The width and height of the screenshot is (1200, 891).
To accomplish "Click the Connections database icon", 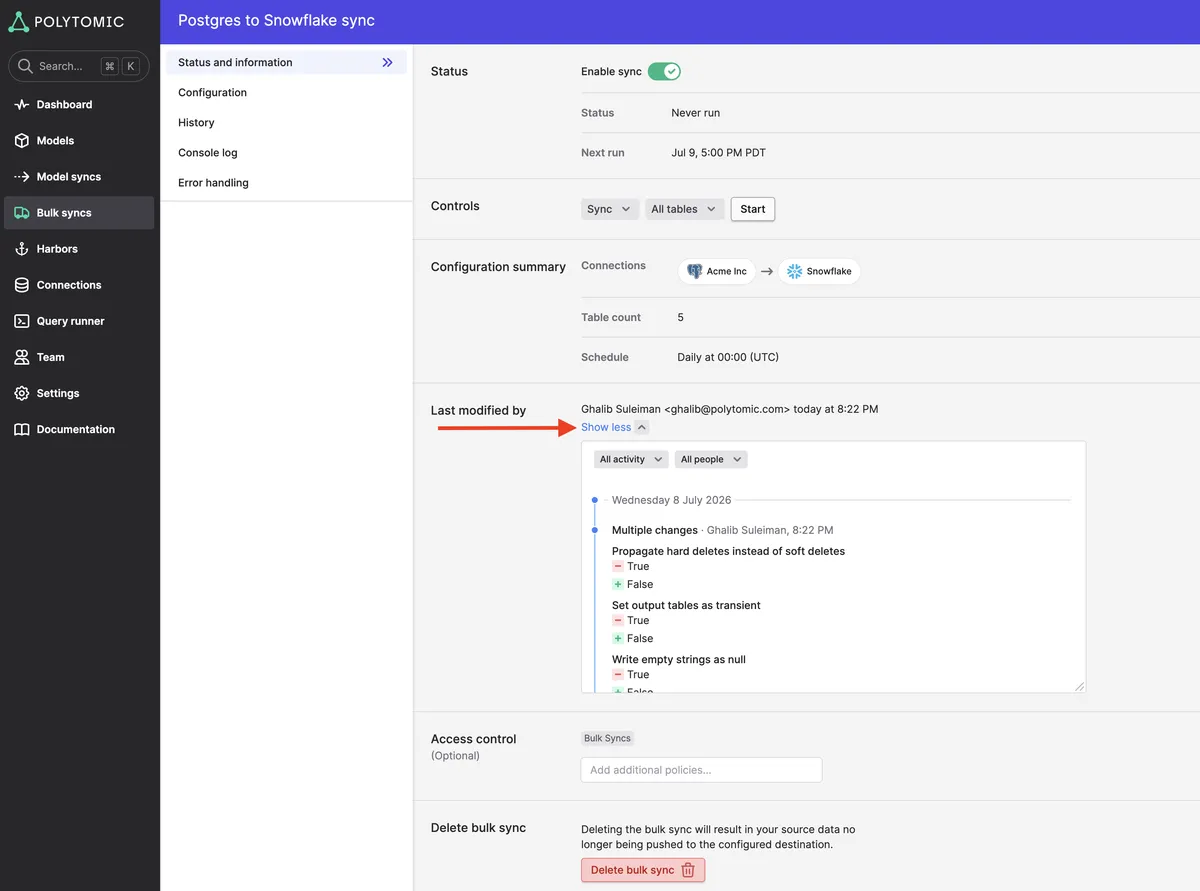I will click(22, 285).
